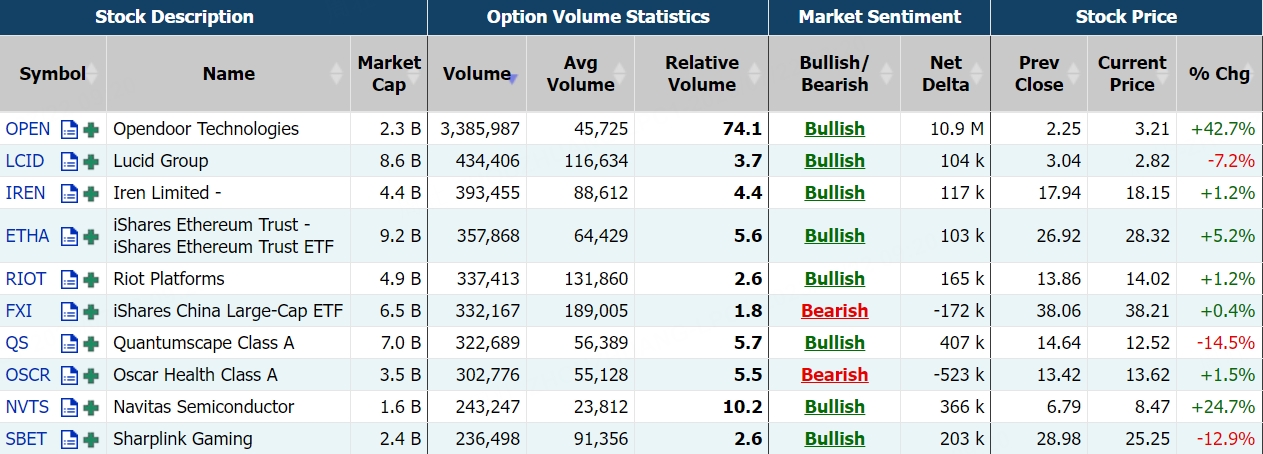Screen dimensions: 1263x454
Task: Click the Bearish link for Oscar Health
Action: (x=835, y=375)
